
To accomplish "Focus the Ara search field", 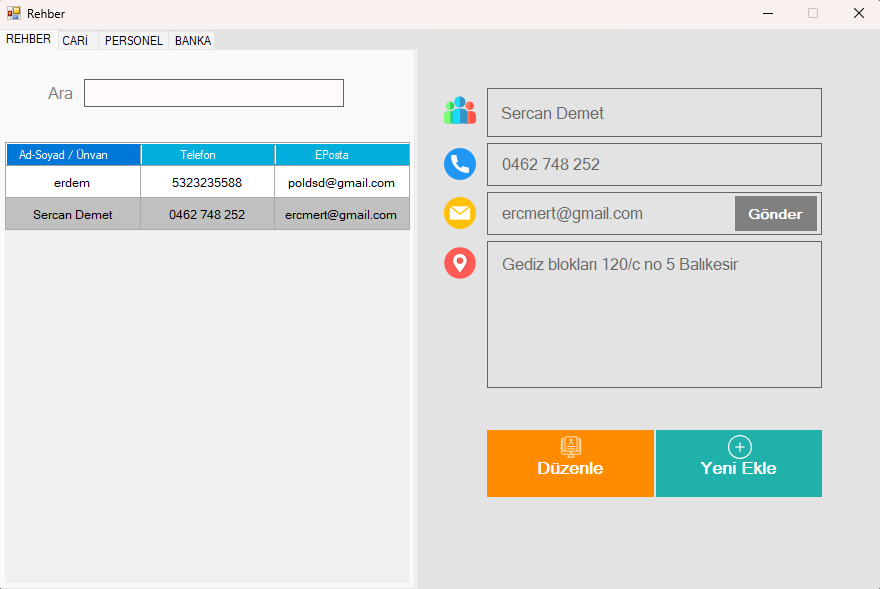I will [x=214, y=93].
